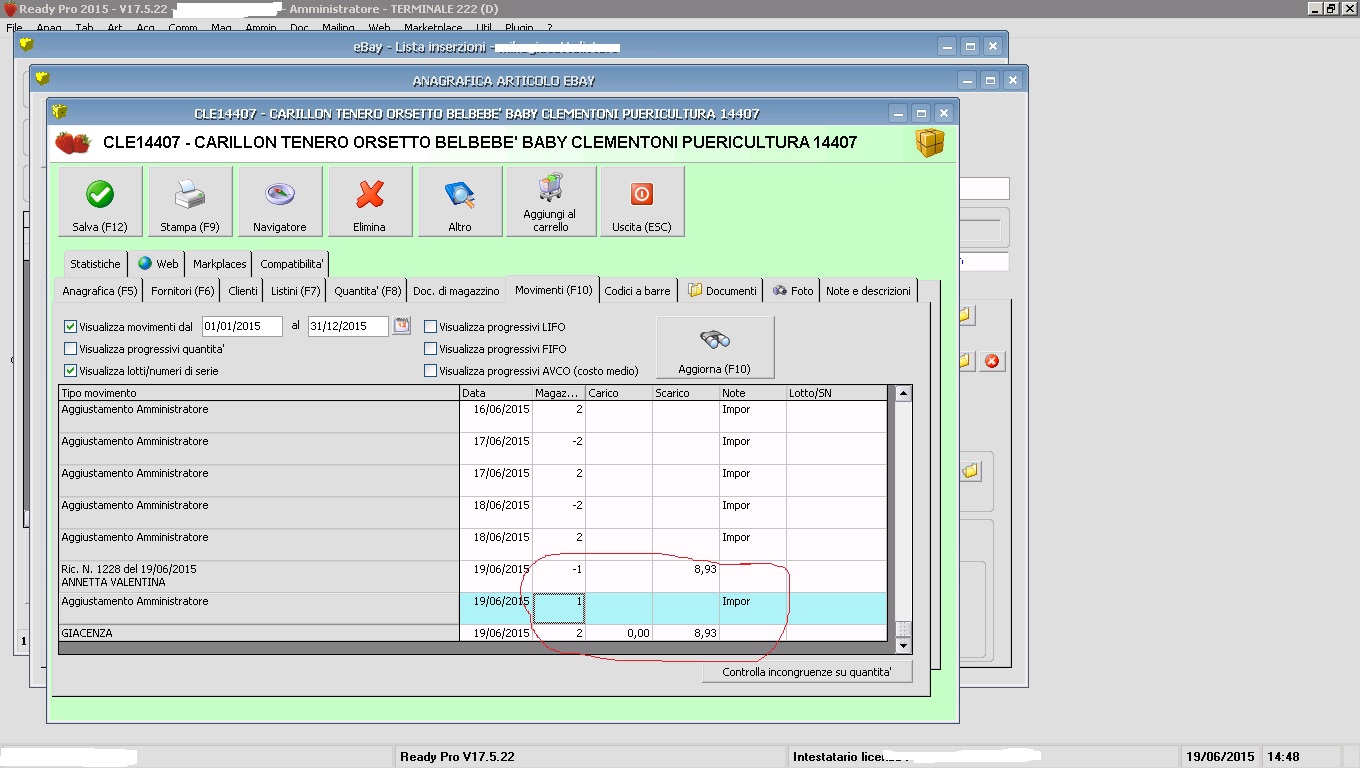The height and width of the screenshot is (768, 1360).
Task: Enable Visualizza progressivi LIFO option
Action: coord(431,327)
